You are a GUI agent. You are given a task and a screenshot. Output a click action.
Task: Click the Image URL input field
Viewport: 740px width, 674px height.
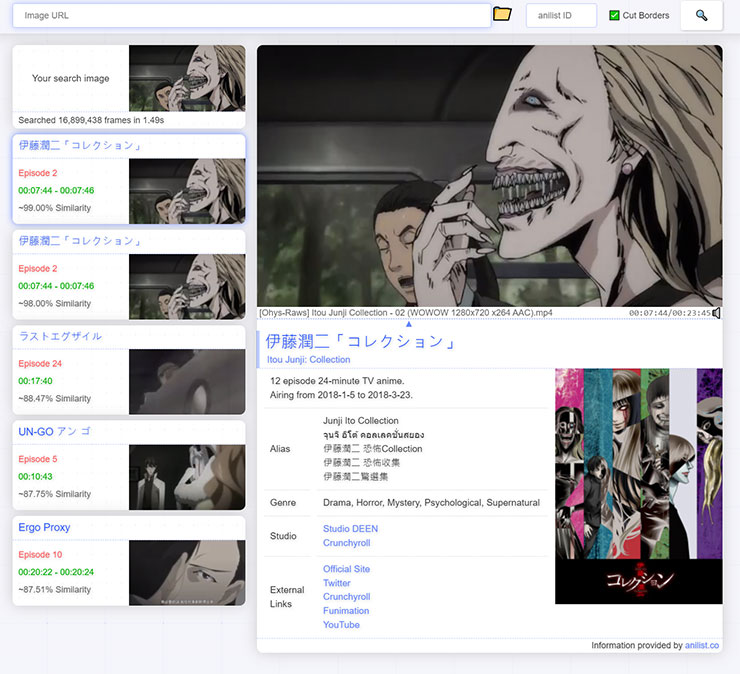point(251,16)
